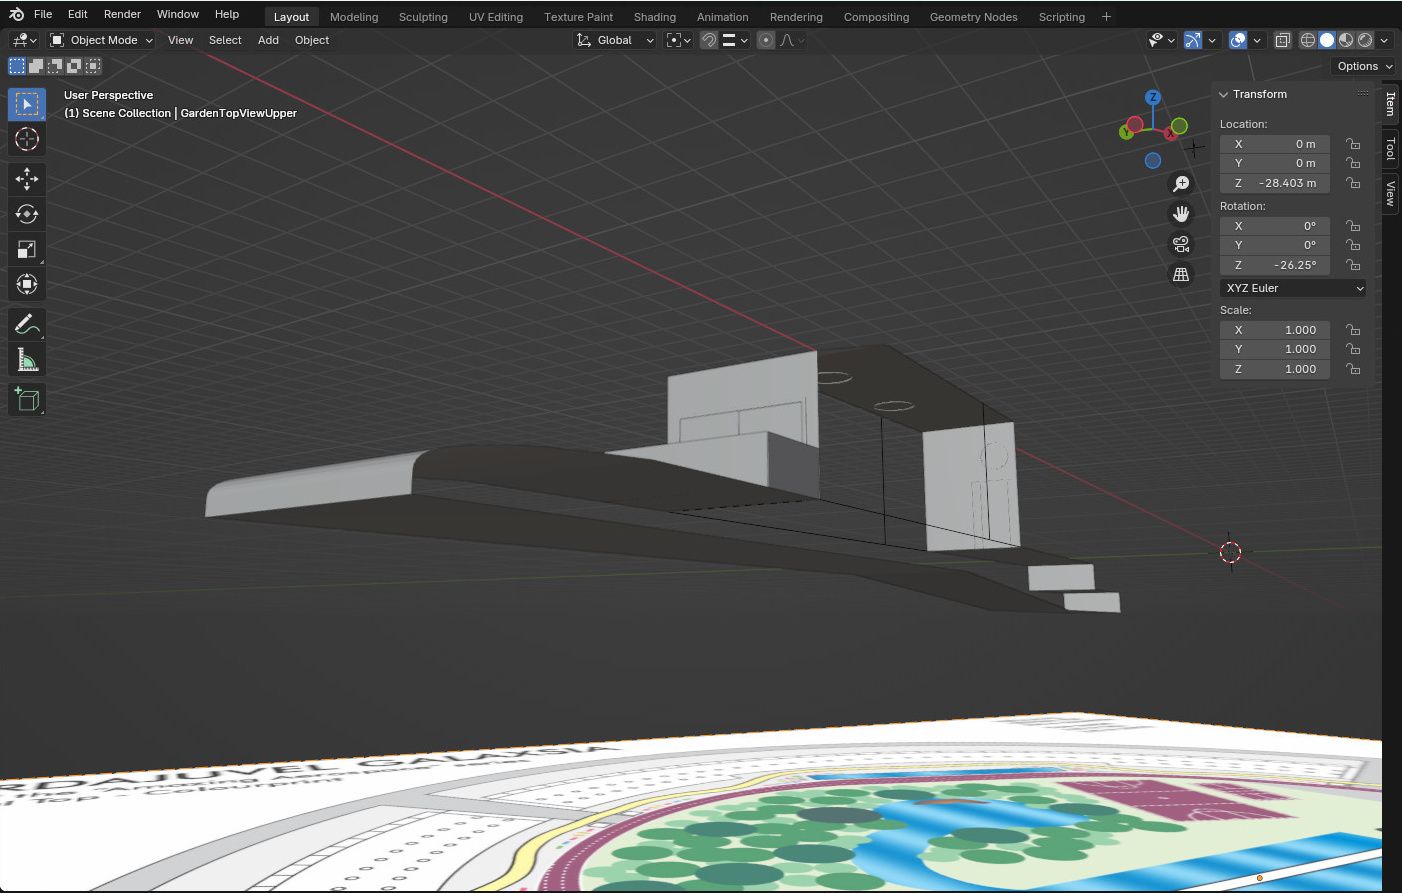Viewport: 1402px width, 893px height.
Task: Collapse the Transform panel
Action: coord(1223,95)
